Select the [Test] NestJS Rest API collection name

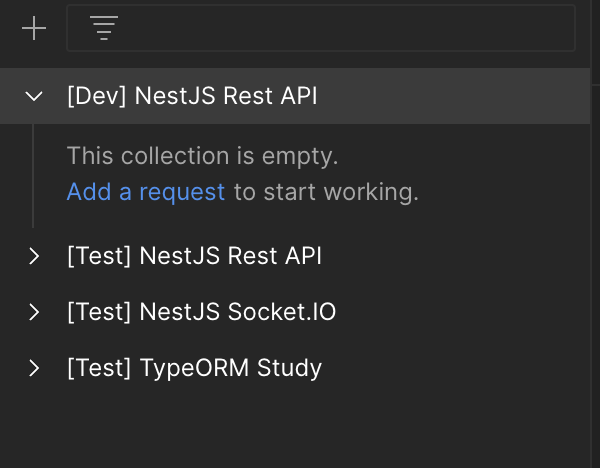(194, 256)
